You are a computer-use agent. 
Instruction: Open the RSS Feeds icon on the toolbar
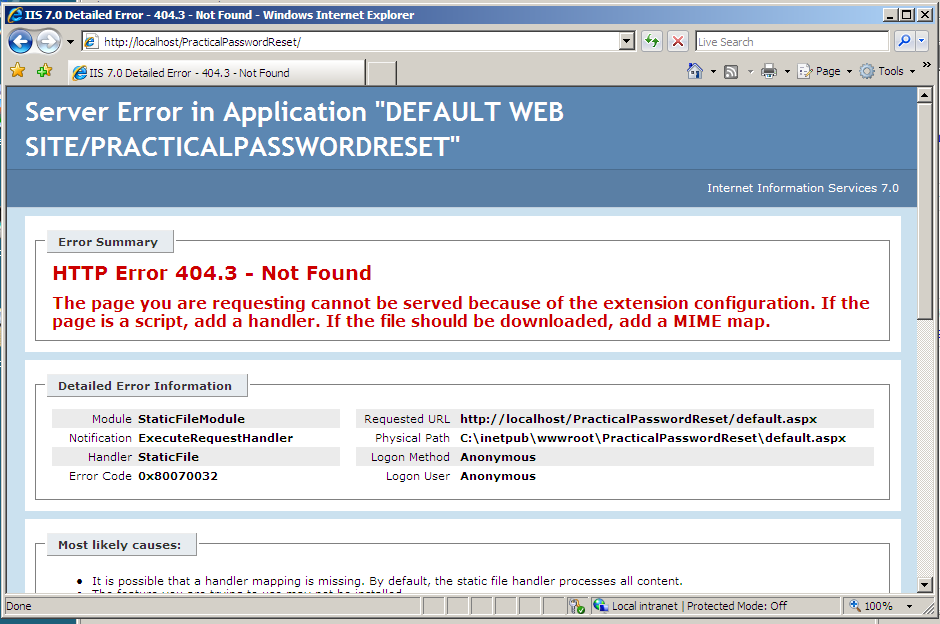(731, 71)
